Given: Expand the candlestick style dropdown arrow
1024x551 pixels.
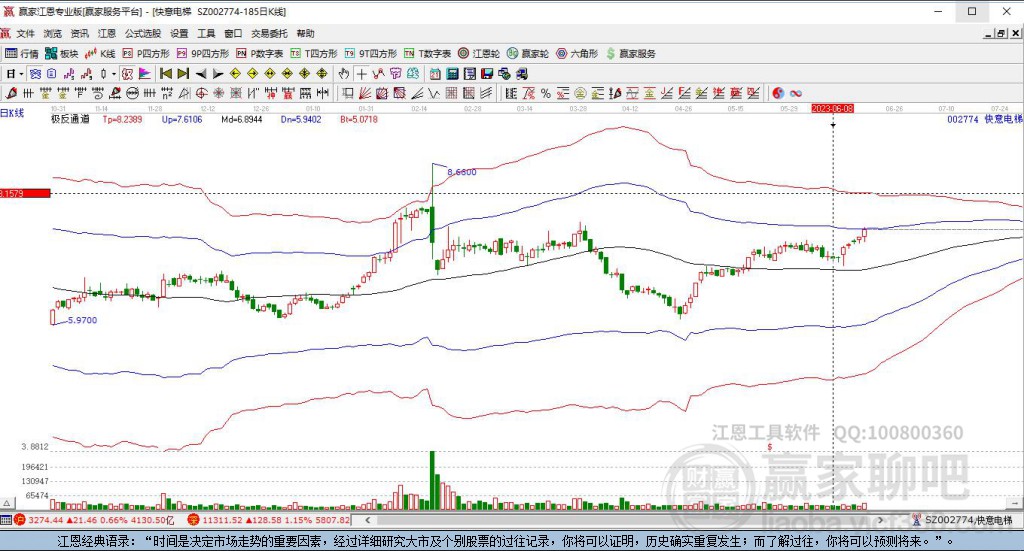Looking at the screenshot, I should [114, 74].
